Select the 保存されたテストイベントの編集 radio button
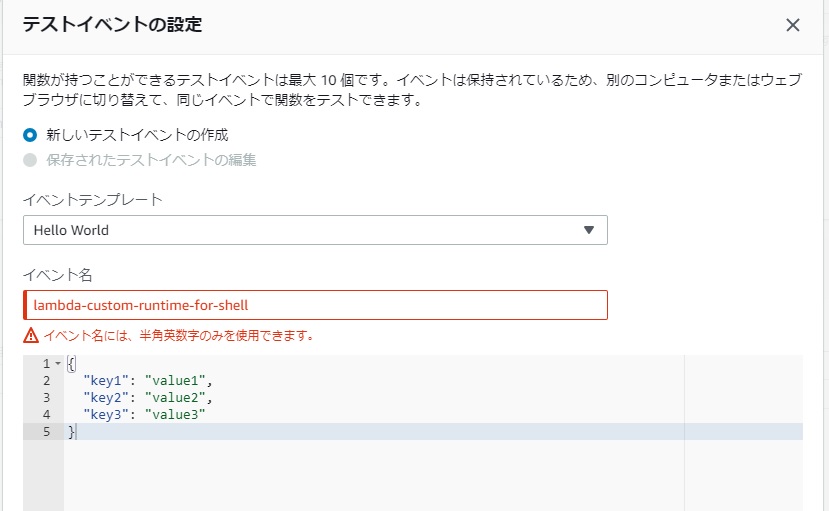 point(31,160)
